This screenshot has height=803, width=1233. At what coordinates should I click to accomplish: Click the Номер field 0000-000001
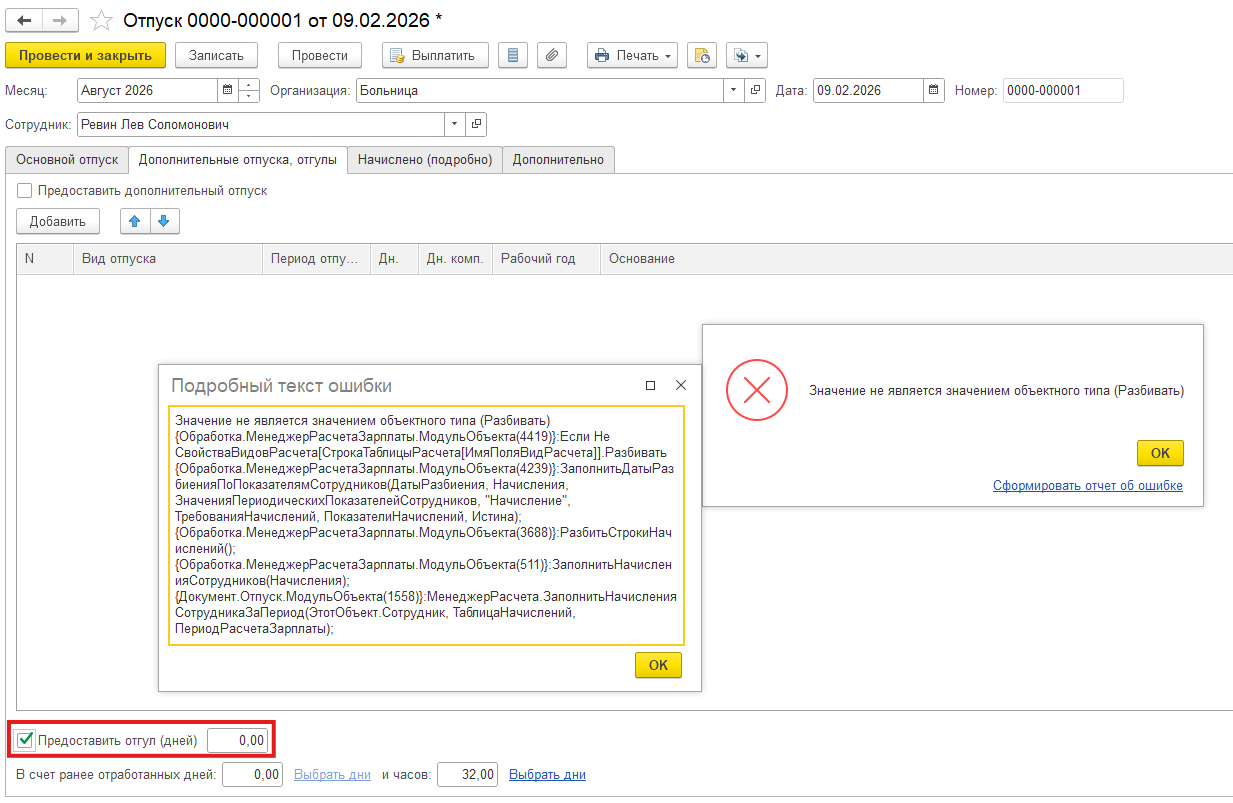[x=1063, y=90]
